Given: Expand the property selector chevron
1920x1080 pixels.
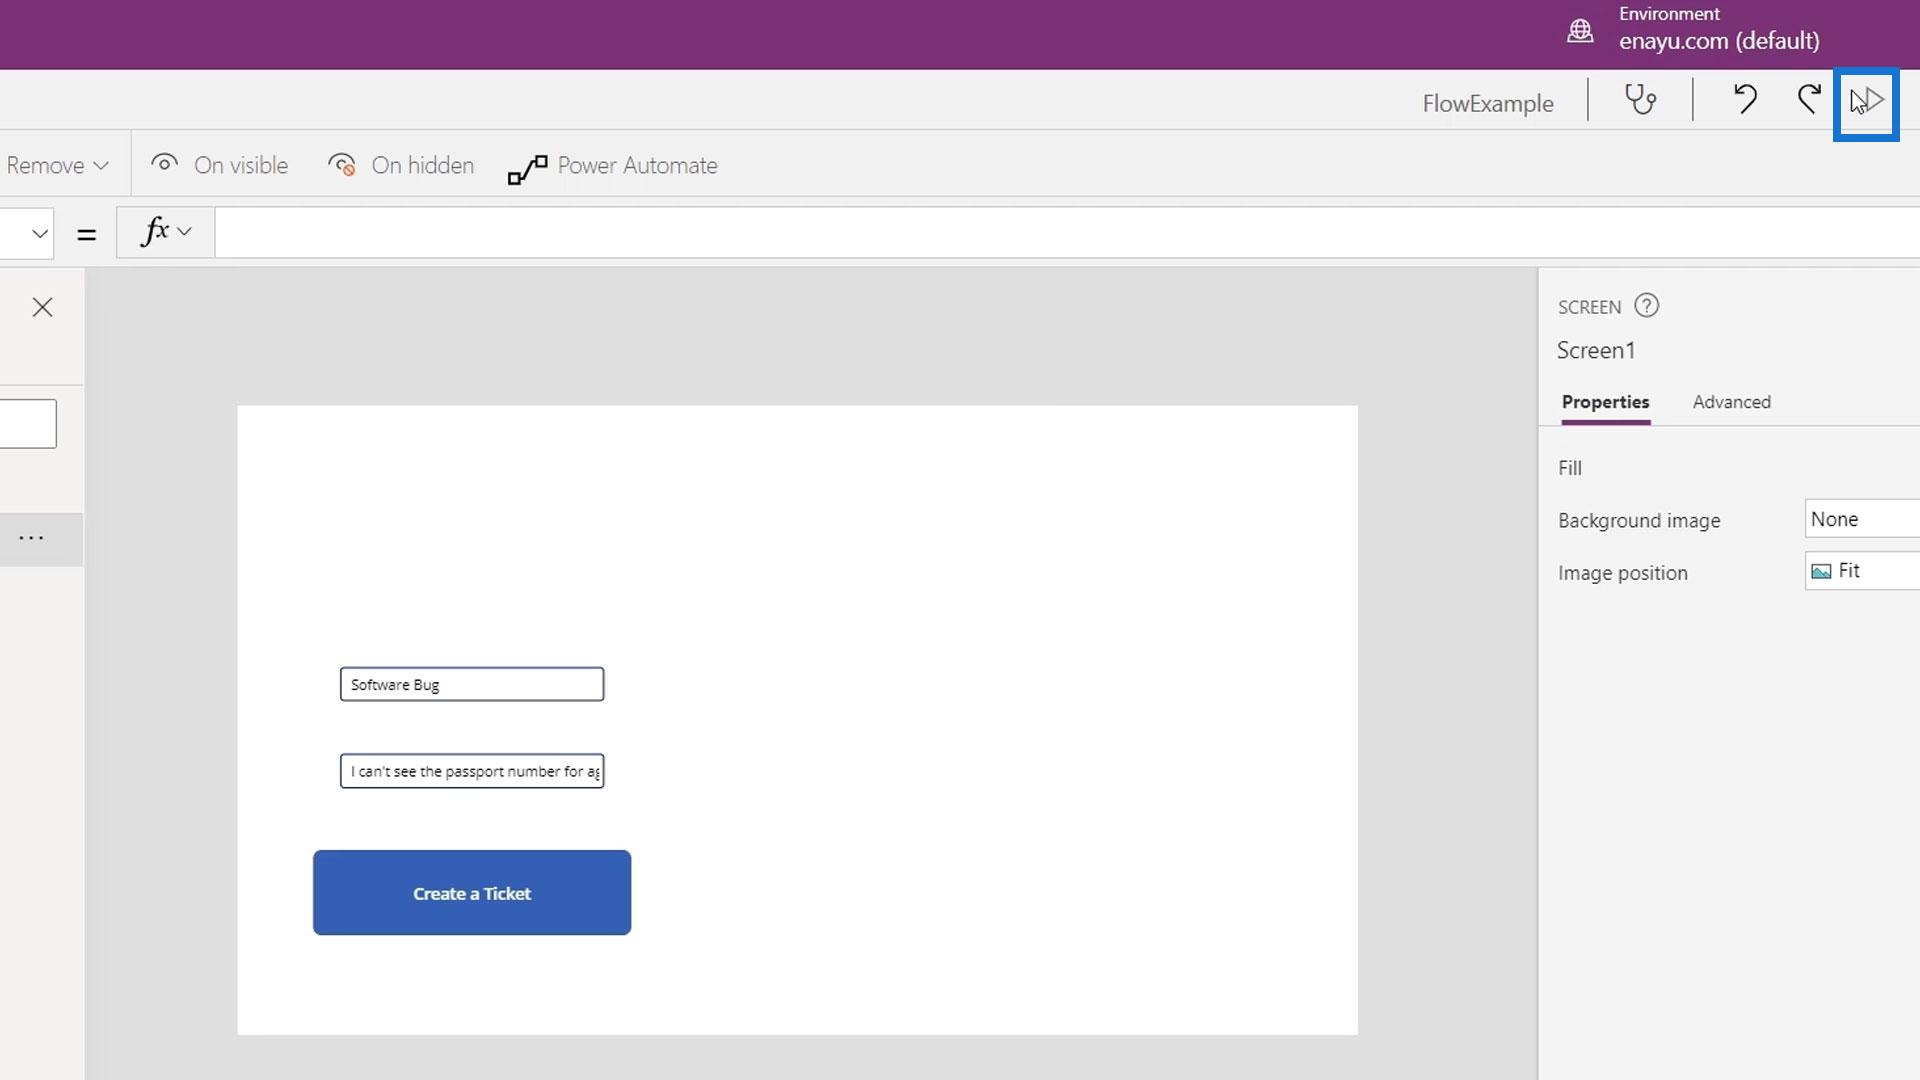Looking at the screenshot, I should coord(39,234).
